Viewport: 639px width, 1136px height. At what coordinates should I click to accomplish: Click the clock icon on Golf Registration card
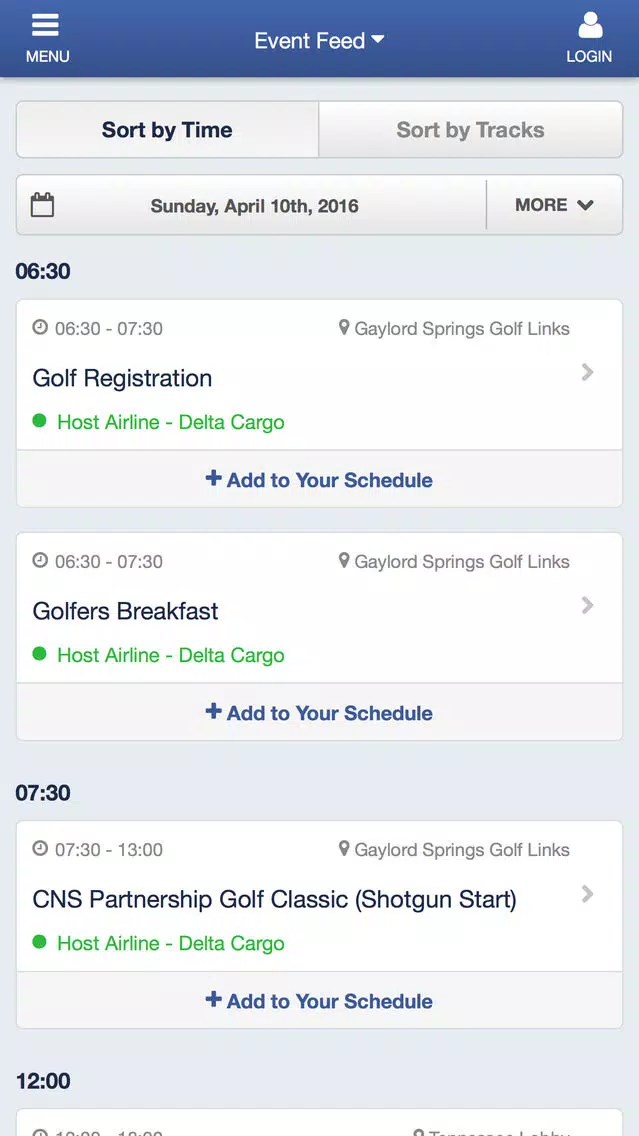[x=41, y=328]
